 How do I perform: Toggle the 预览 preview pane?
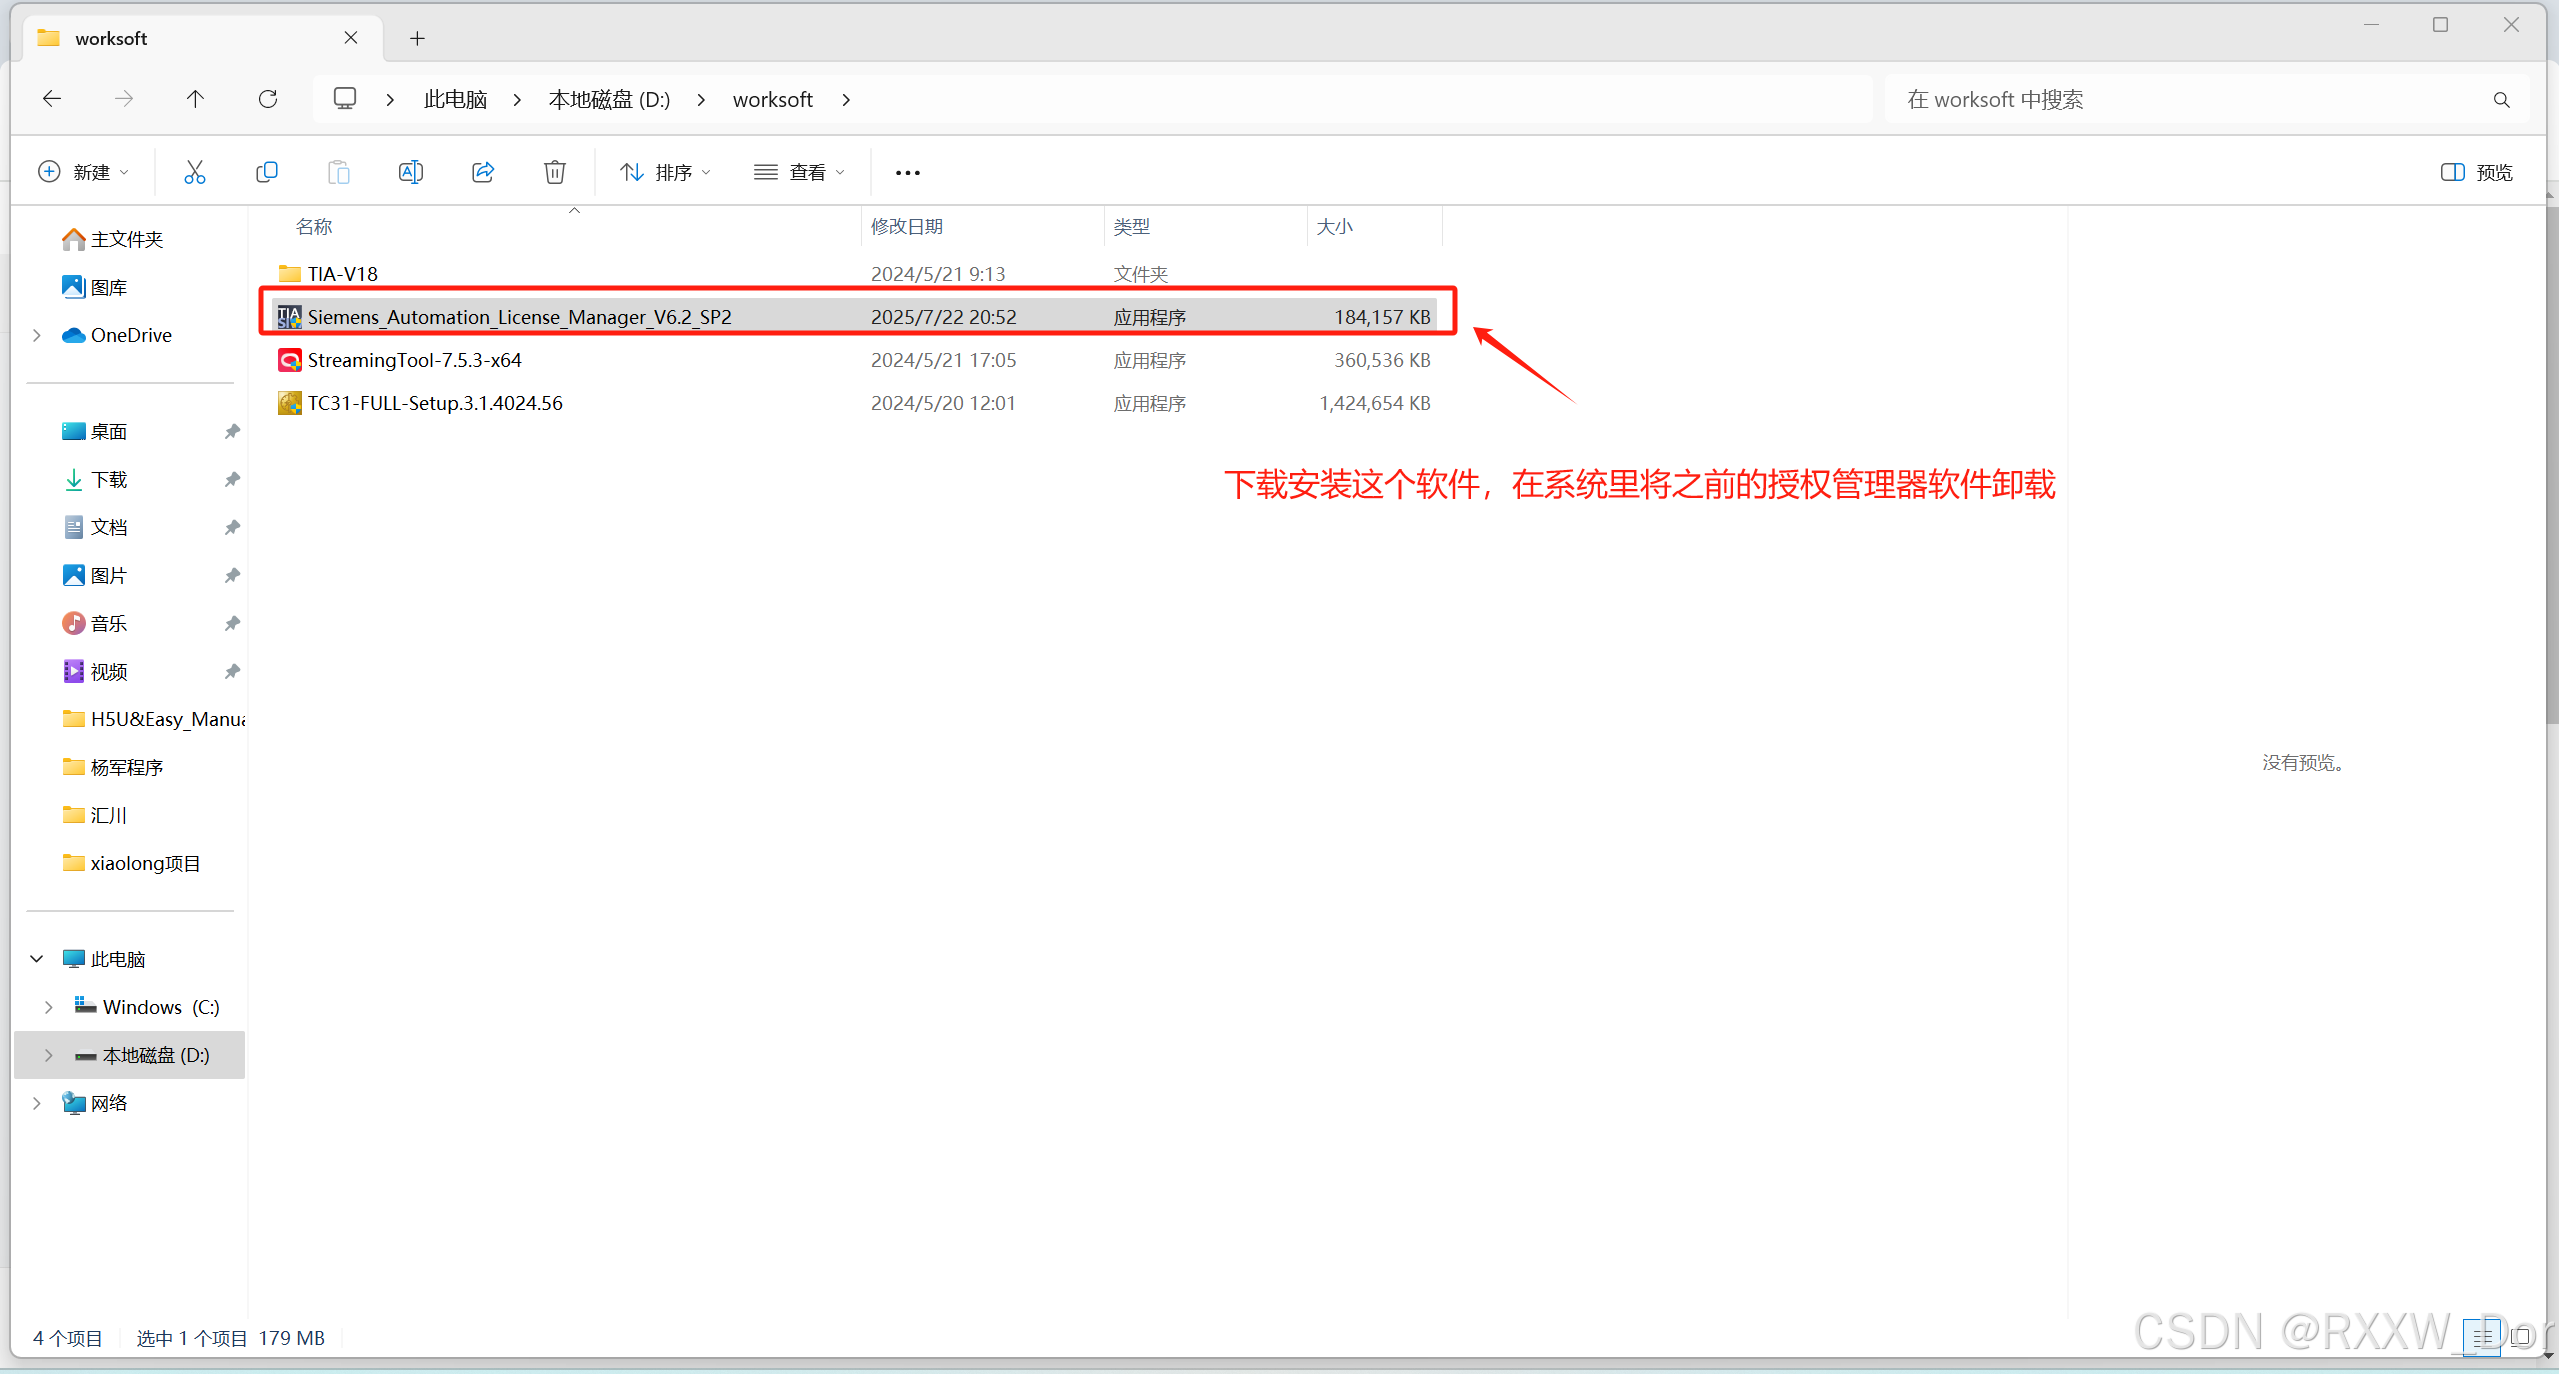click(2476, 172)
